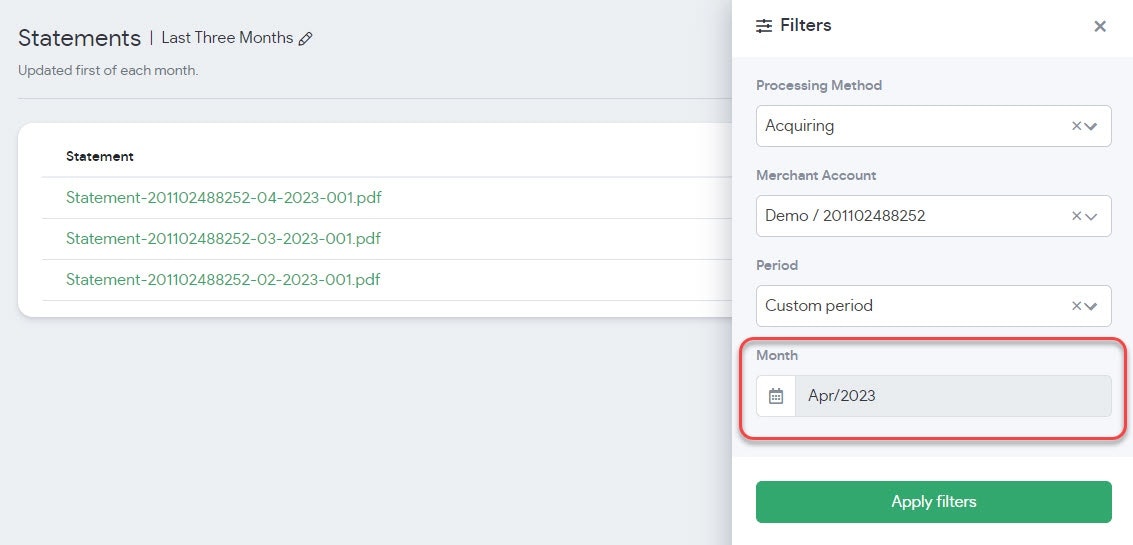This screenshot has height=545, width=1133.
Task: Close the Filters panel
Action: (x=1100, y=27)
